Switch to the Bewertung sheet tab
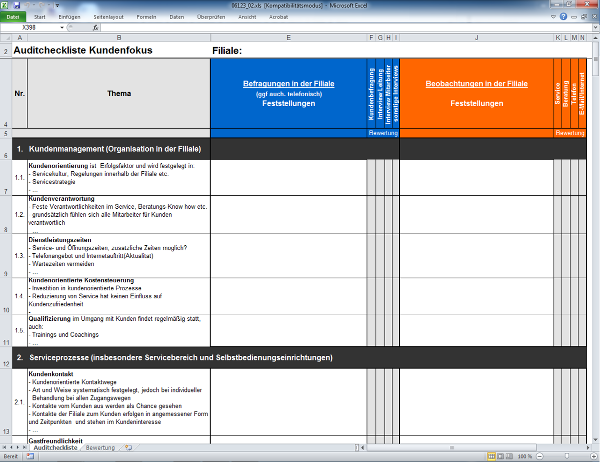 pos(100,447)
